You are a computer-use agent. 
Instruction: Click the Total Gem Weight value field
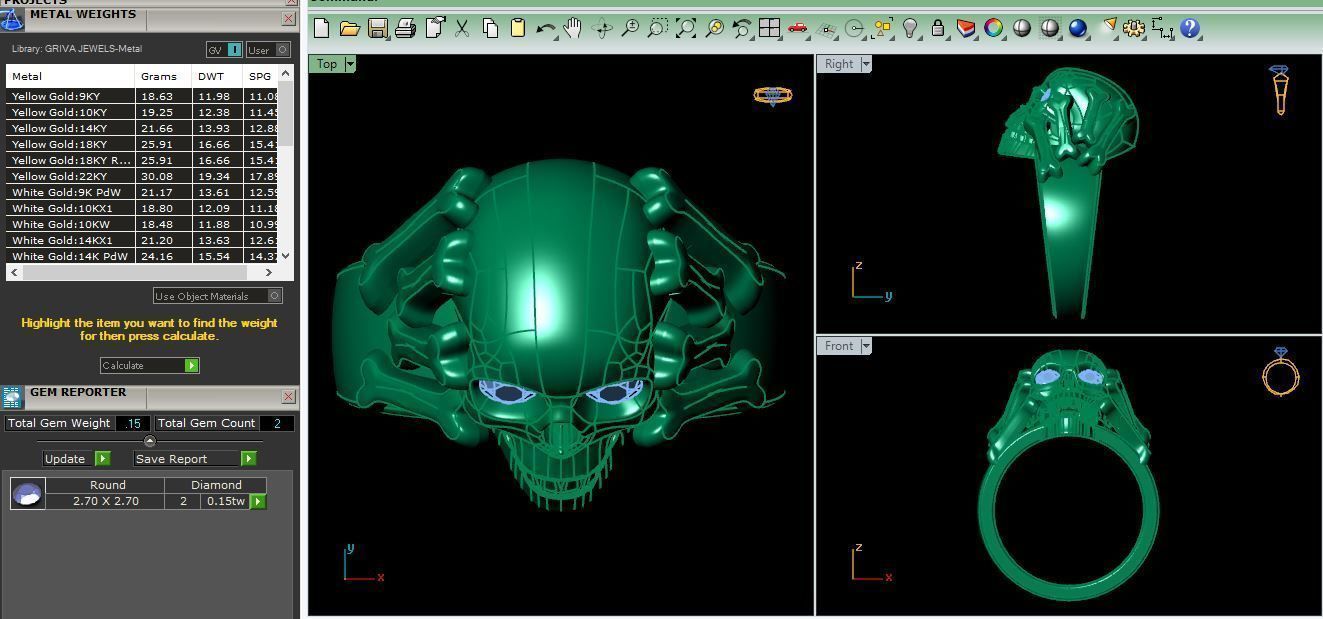click(x=133, y=423)
